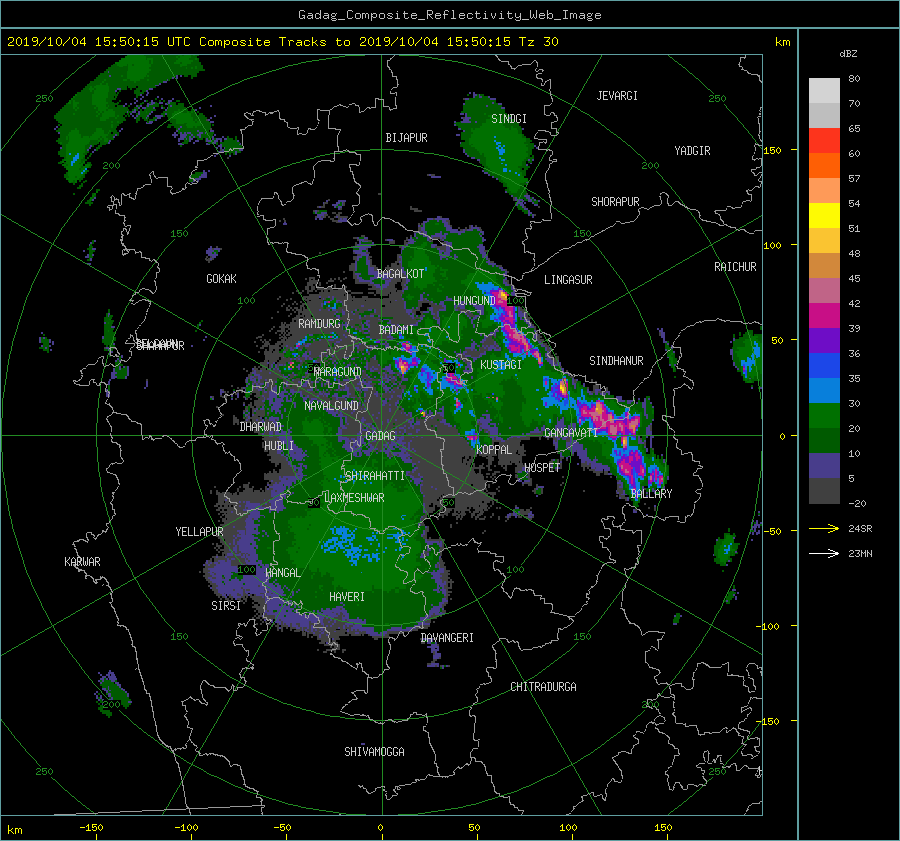Click the BALLARY city label
The width and height of the screenshot is (900, 841).
(651, 494)
